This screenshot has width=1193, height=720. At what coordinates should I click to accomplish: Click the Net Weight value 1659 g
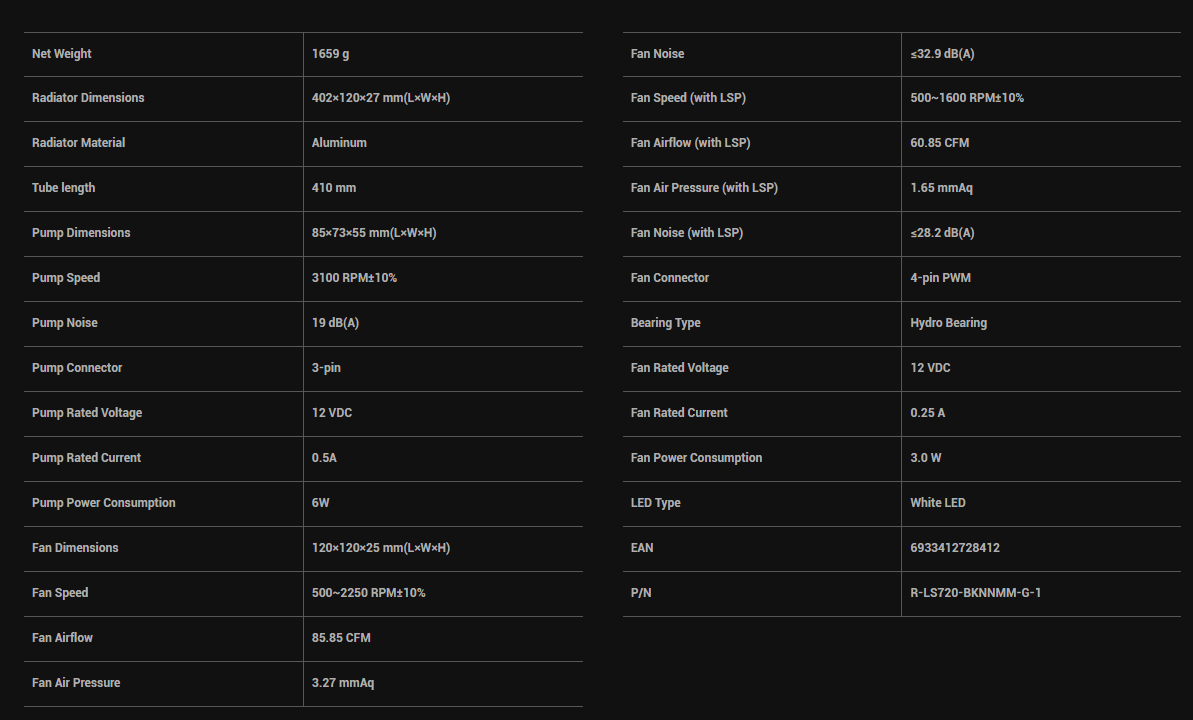click(x=330, y=54)
